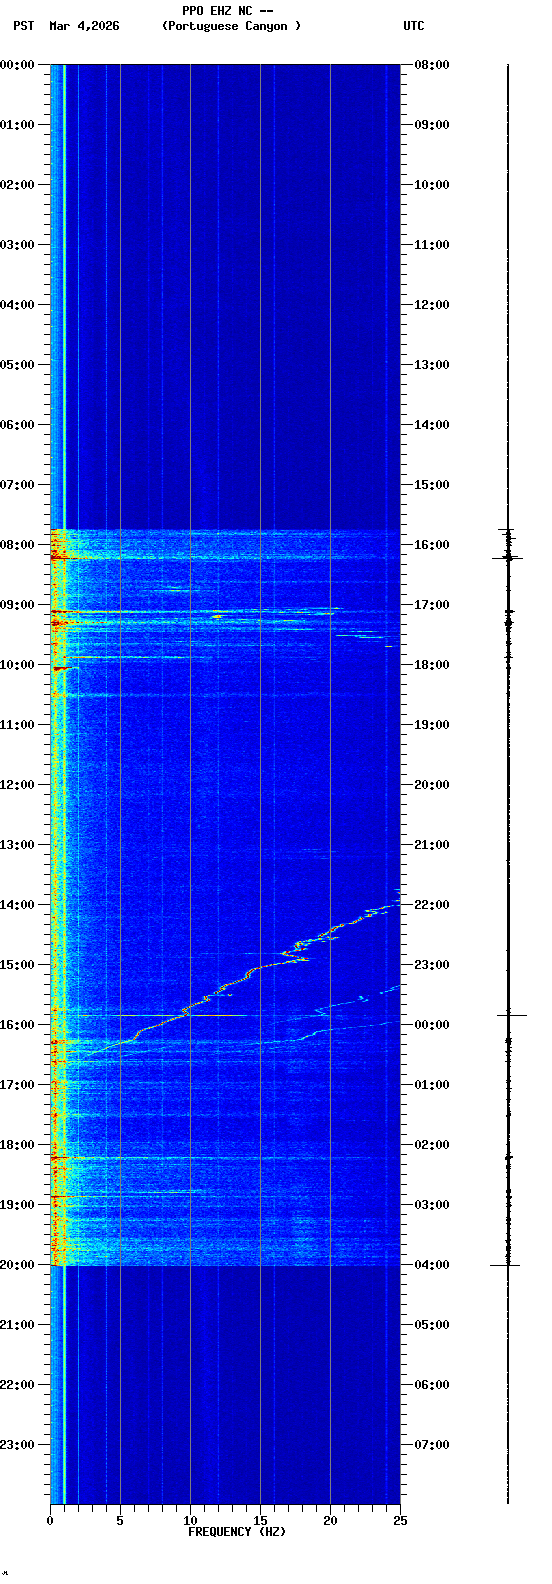
Task: Click the UTC axis '14:00' label
Action: [432, 425]
